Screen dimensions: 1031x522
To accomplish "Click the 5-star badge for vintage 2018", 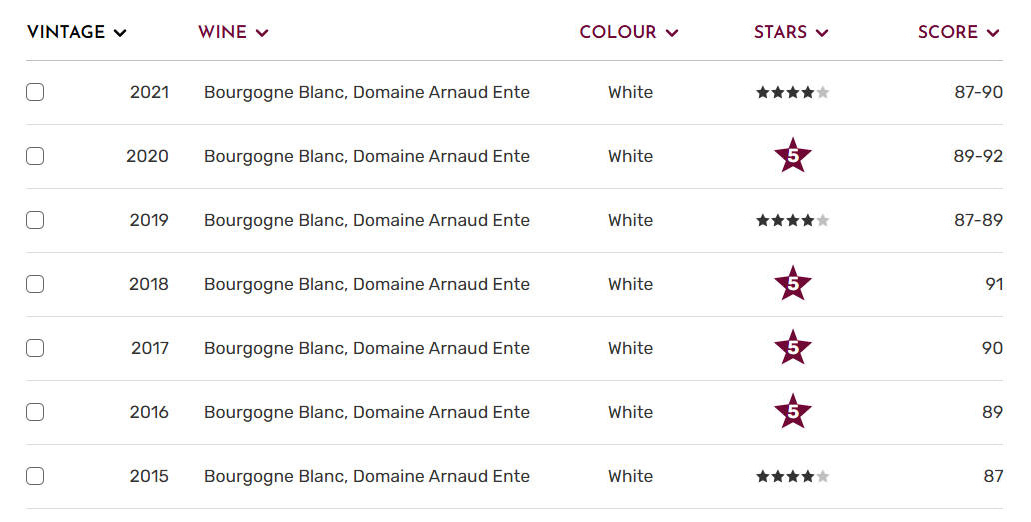I will click(793, 284).
